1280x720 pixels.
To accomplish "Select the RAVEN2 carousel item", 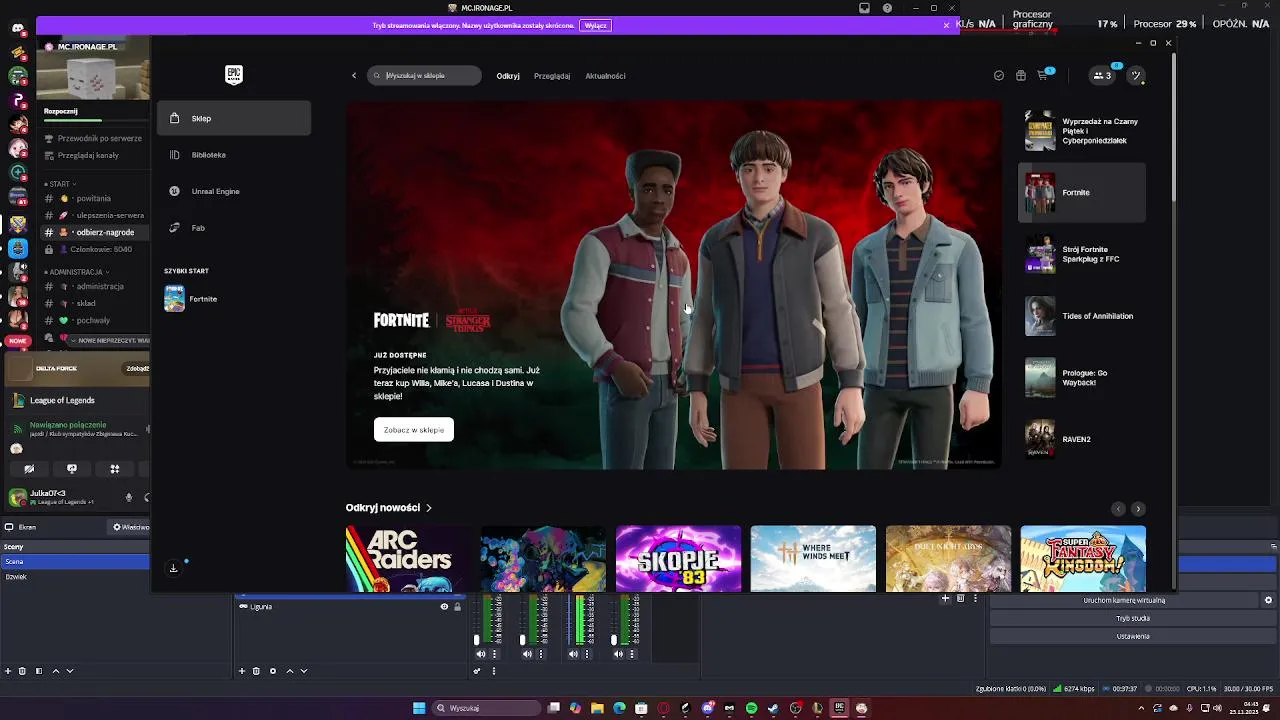I will click(x=1082, y=439).
